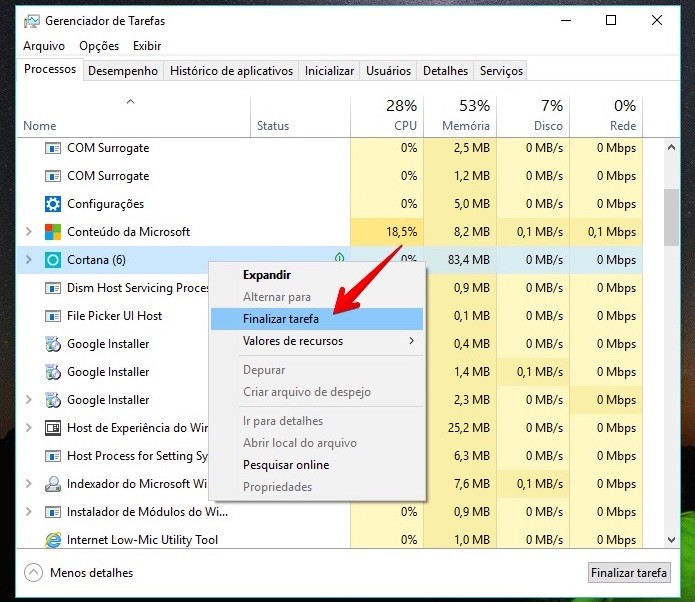Open the Valores de recursos submenu
The image size is (695, 602).
point(316,341)
